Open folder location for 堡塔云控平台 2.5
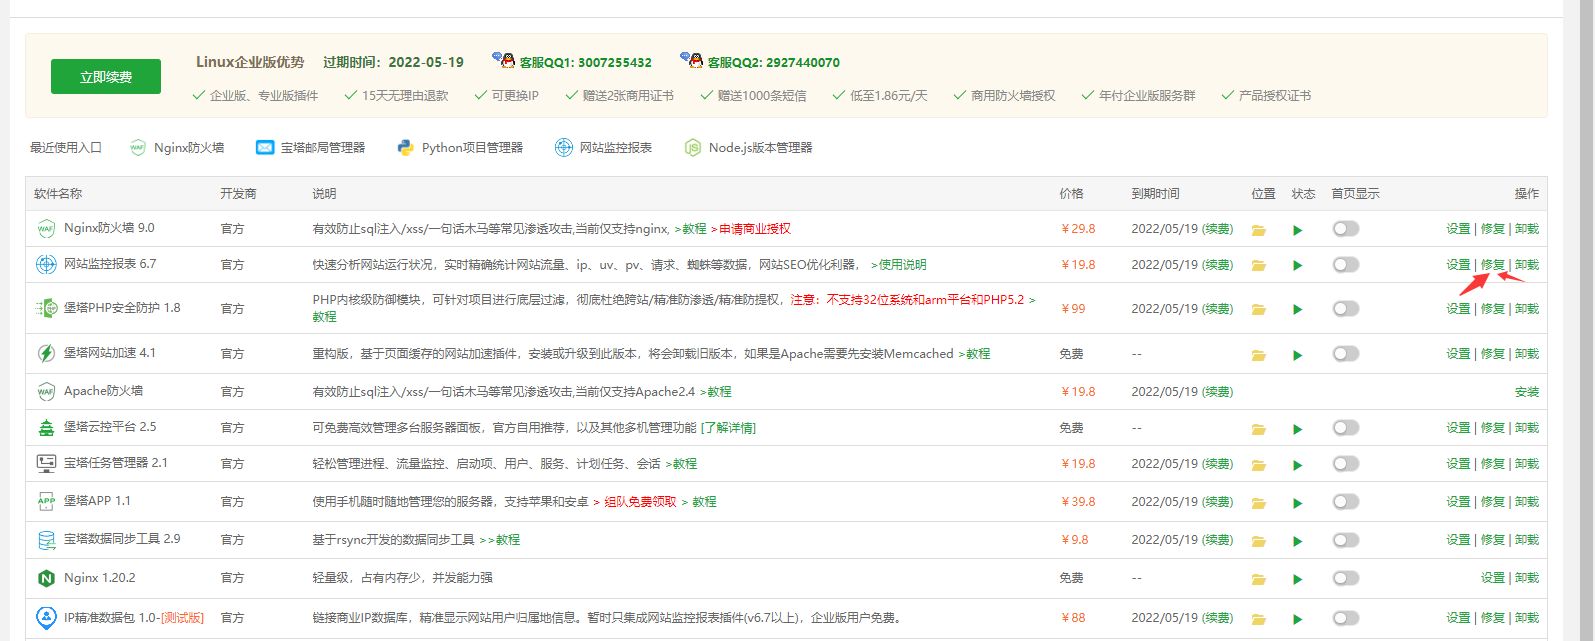 [1259, 429]
